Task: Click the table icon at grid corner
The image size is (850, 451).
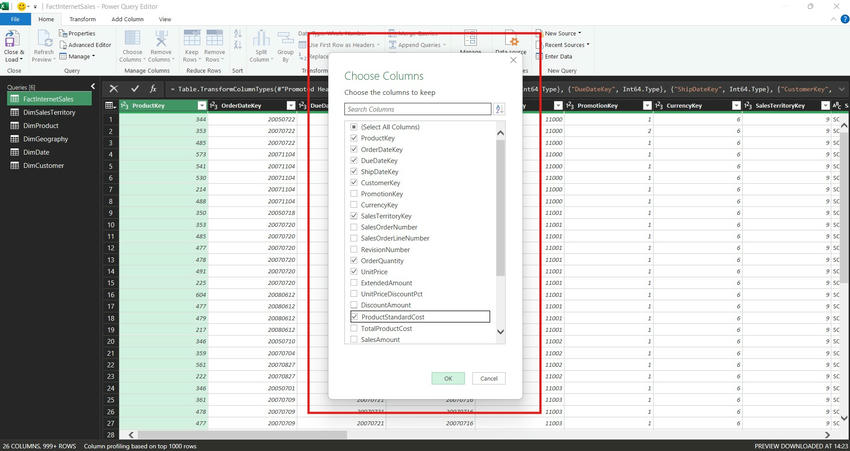Action: tap(110, 106)
